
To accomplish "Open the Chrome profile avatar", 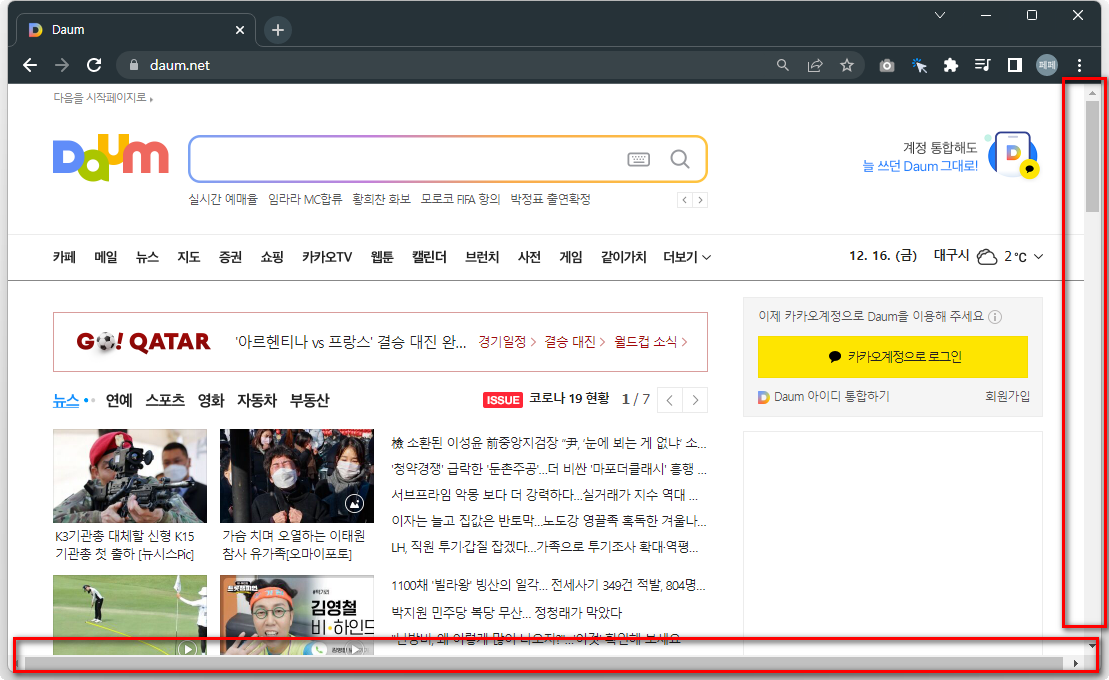I will point(1047,65).
